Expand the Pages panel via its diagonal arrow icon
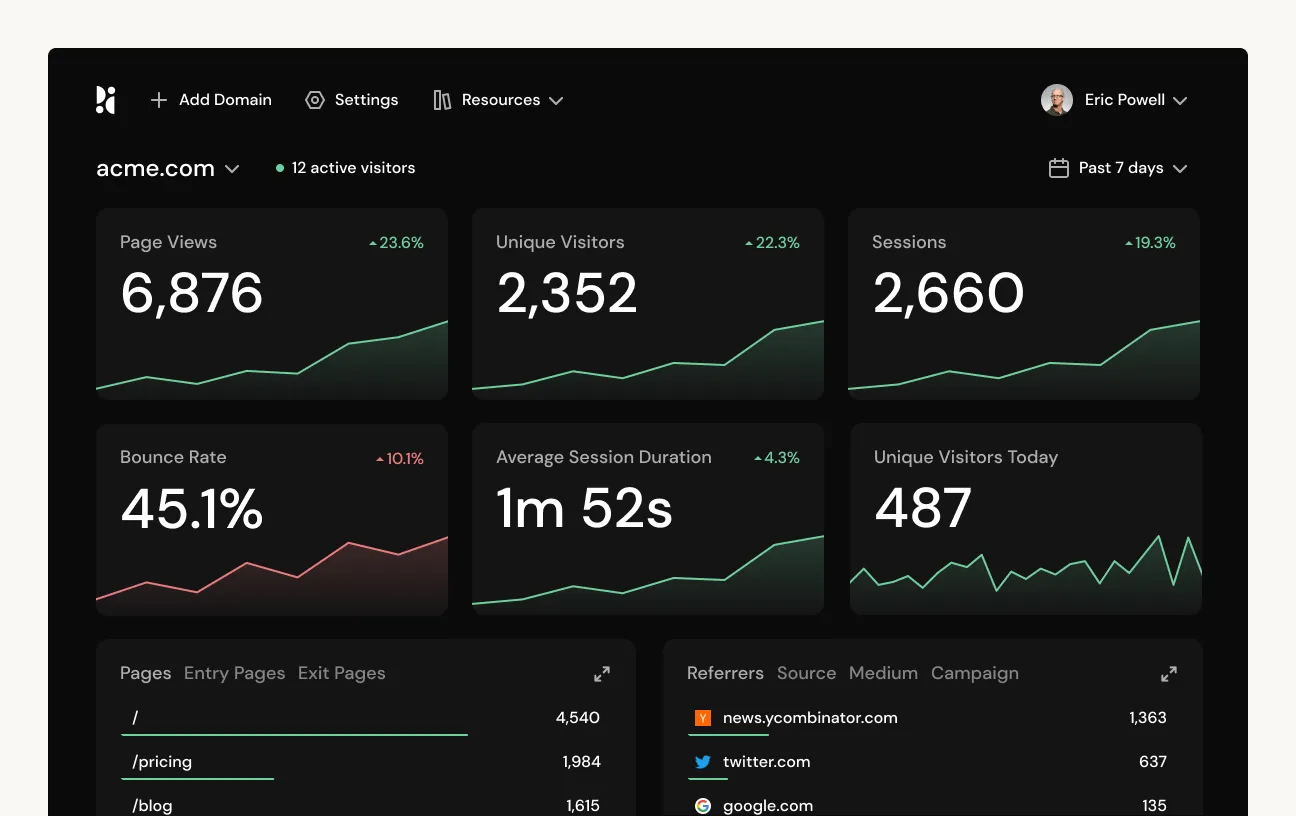Image resolution: width=1296 pixels, height=816 pixels. click(601, 673)
